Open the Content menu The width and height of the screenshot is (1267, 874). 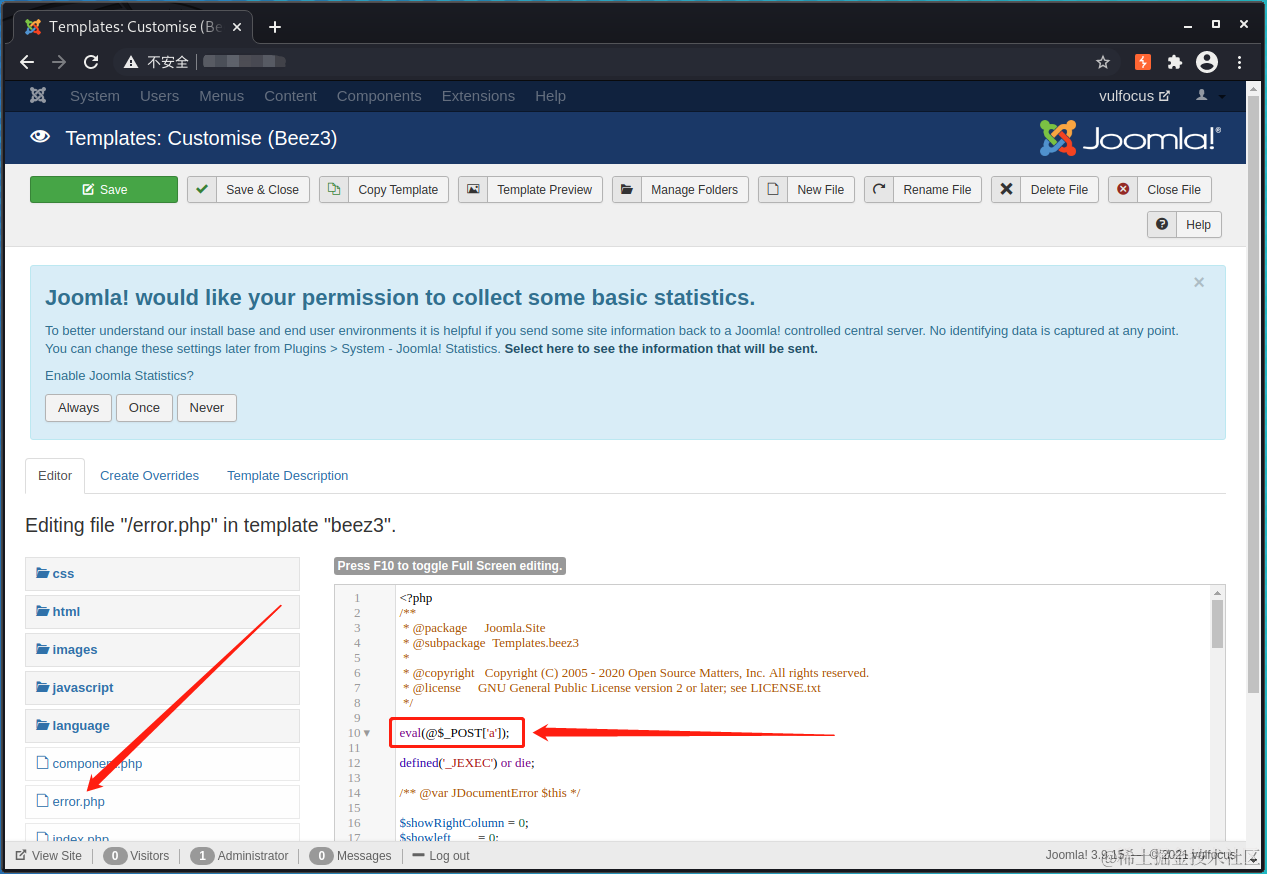point(290,96)
